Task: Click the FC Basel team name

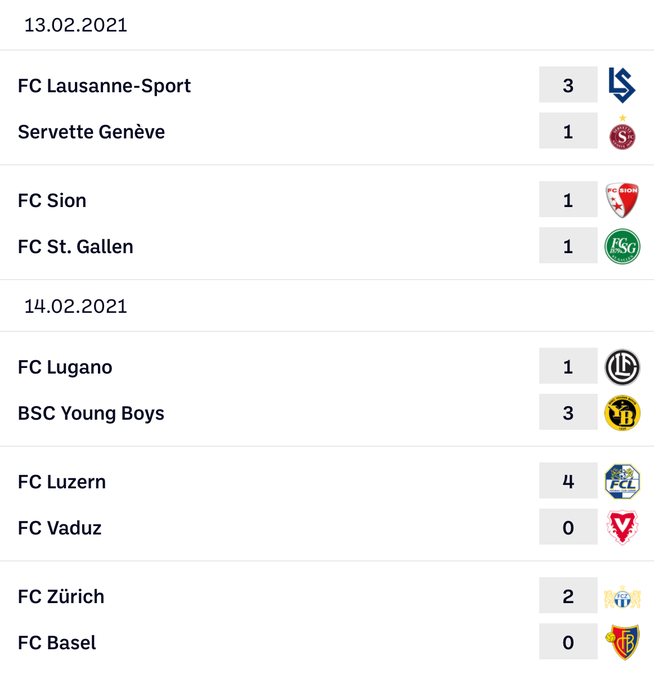Action: click(x=57, y=643)
